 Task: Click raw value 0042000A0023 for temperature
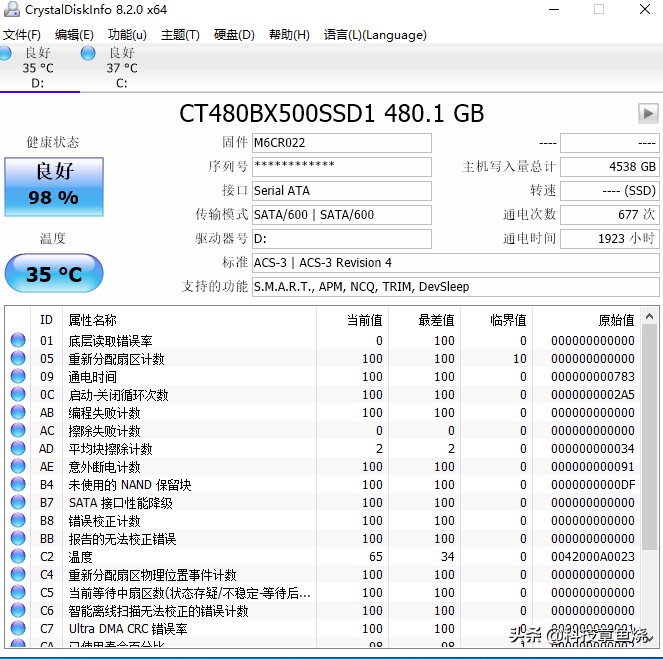tap(592, 556)
